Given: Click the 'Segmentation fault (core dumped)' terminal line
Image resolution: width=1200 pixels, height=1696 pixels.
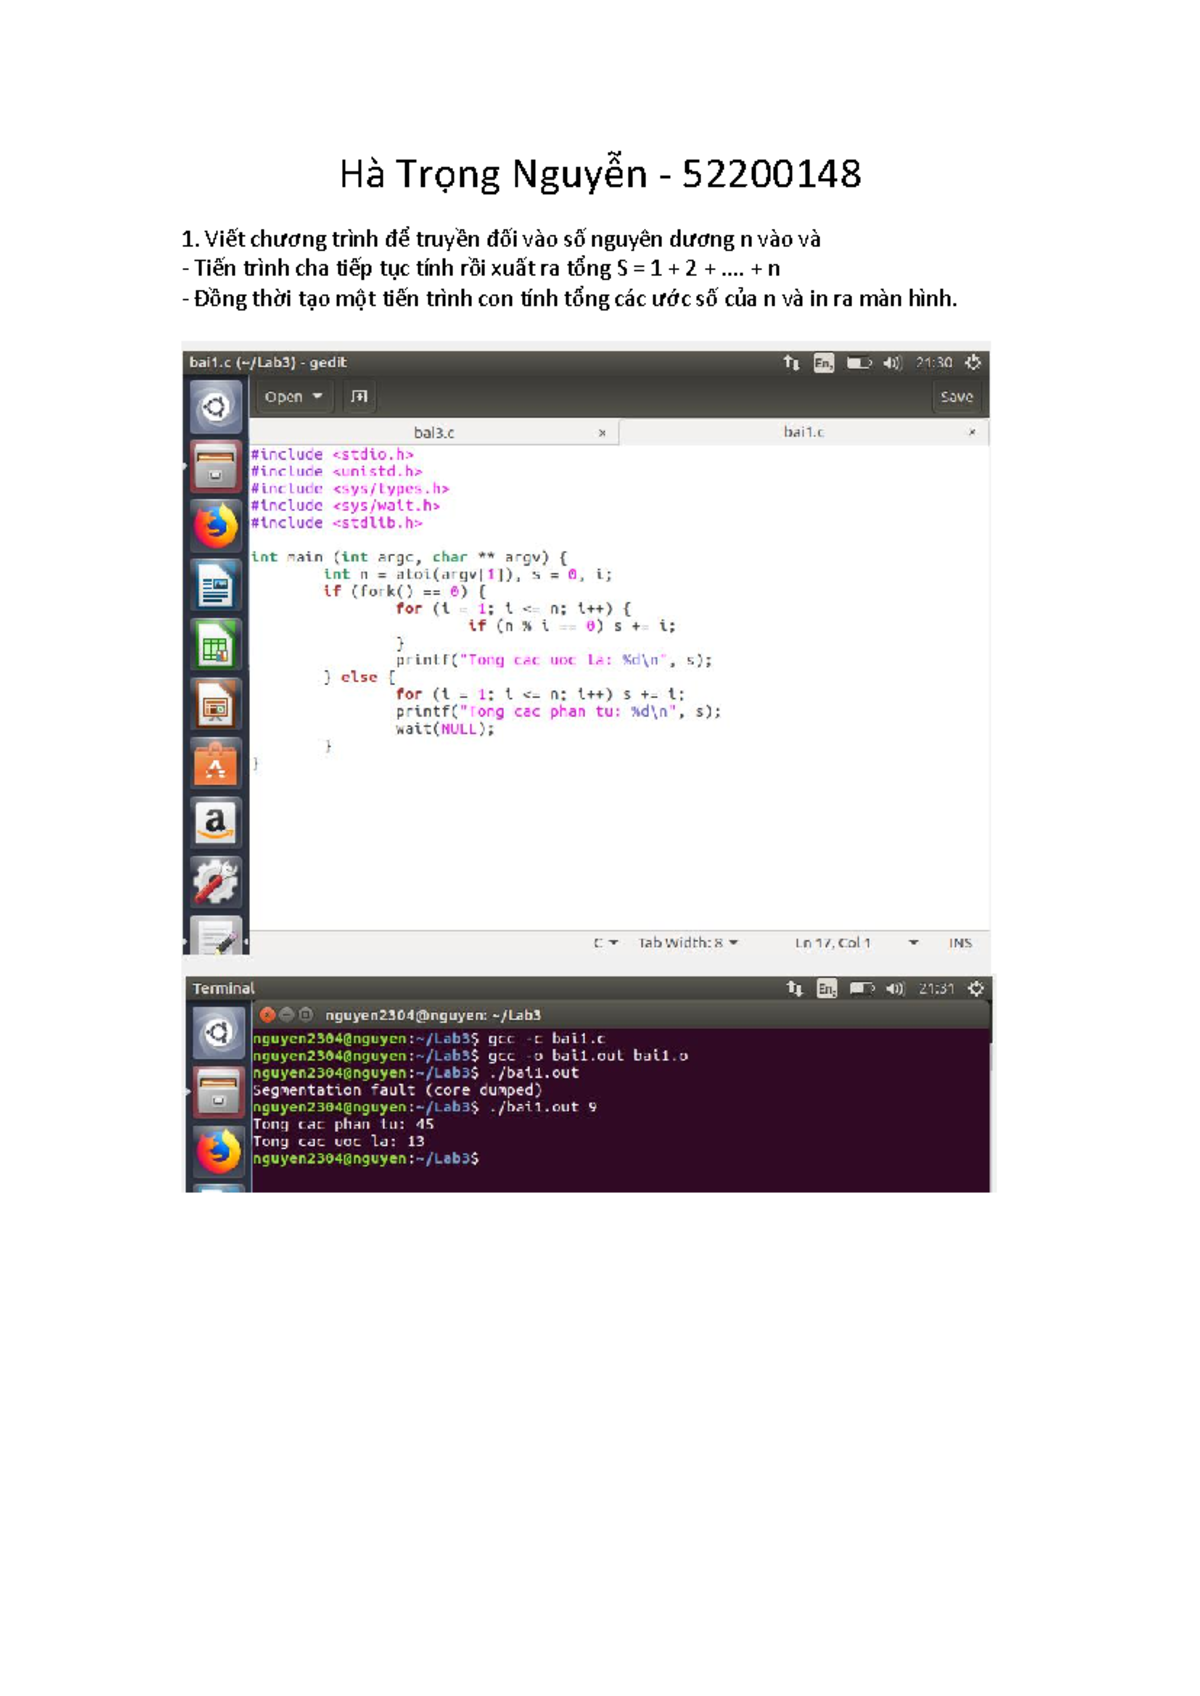Looking at the screenshot, I should [397, 1090].
